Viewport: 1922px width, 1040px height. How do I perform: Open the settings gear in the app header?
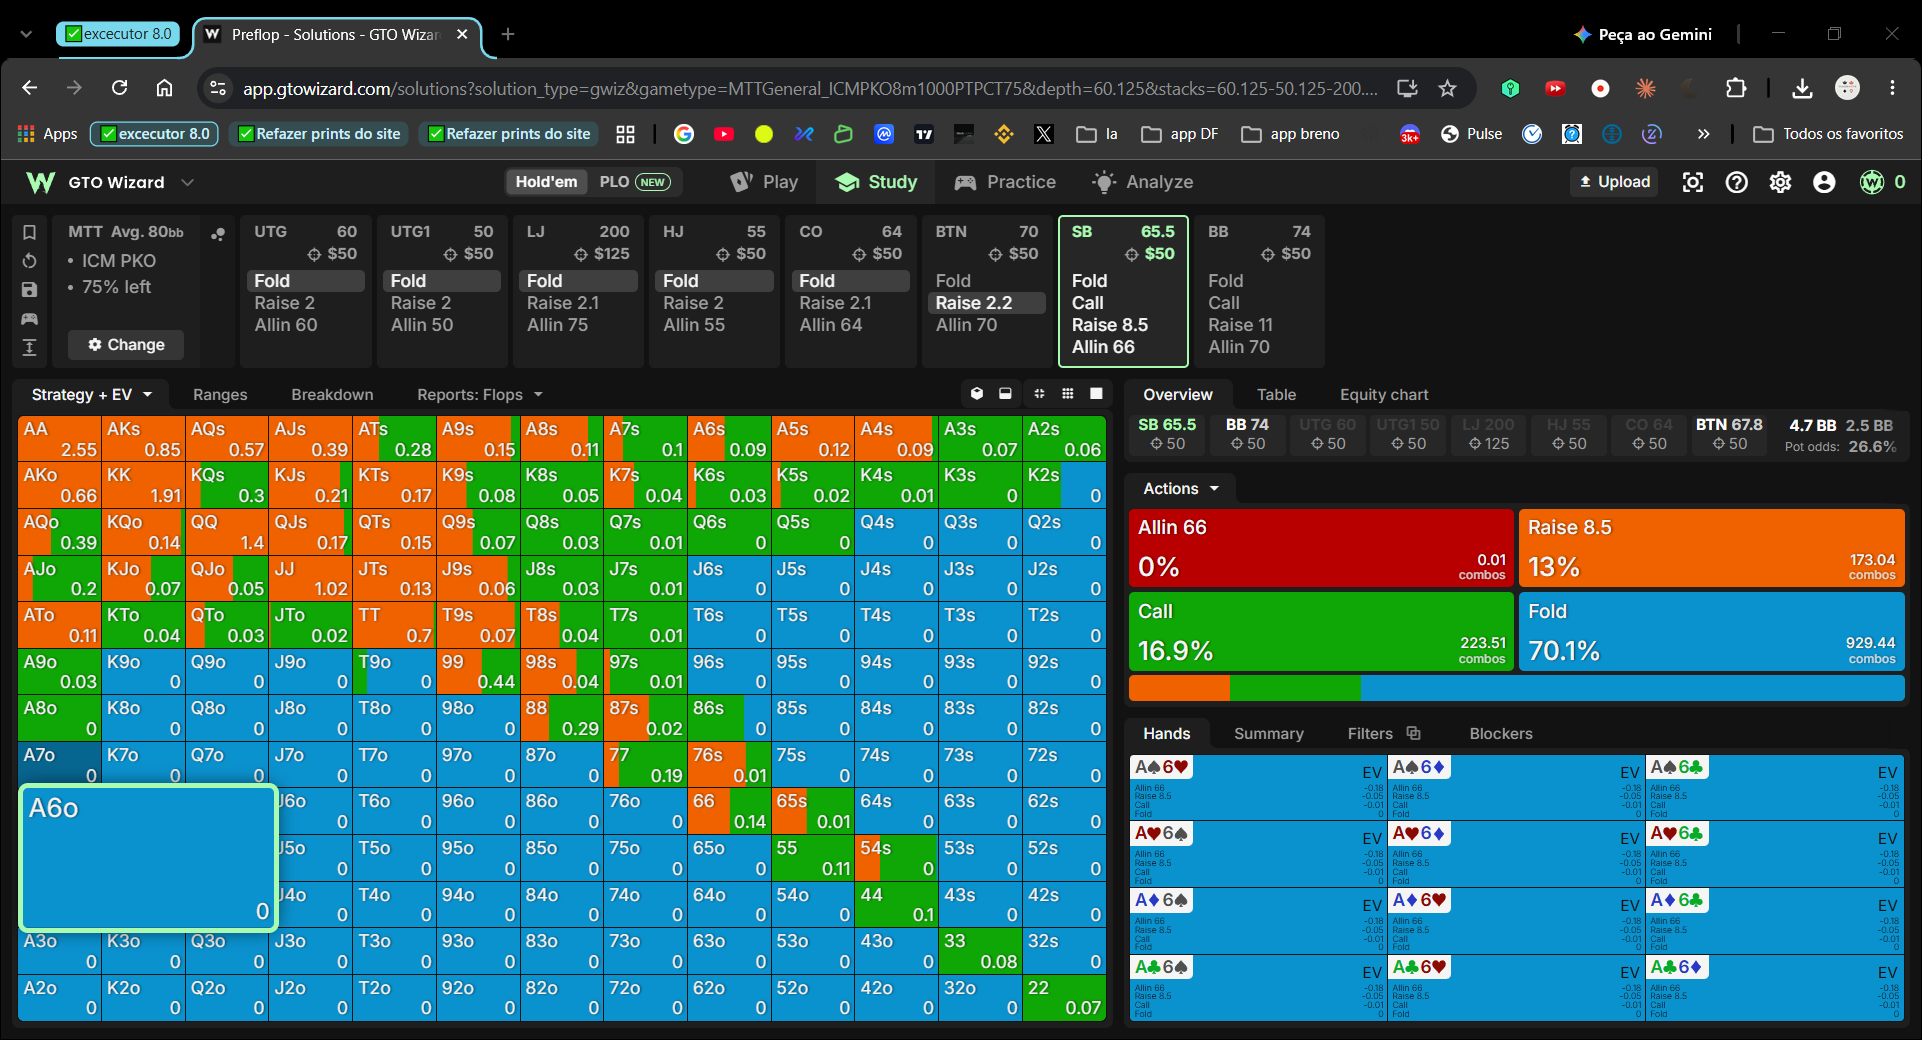tap(1780, 182)
